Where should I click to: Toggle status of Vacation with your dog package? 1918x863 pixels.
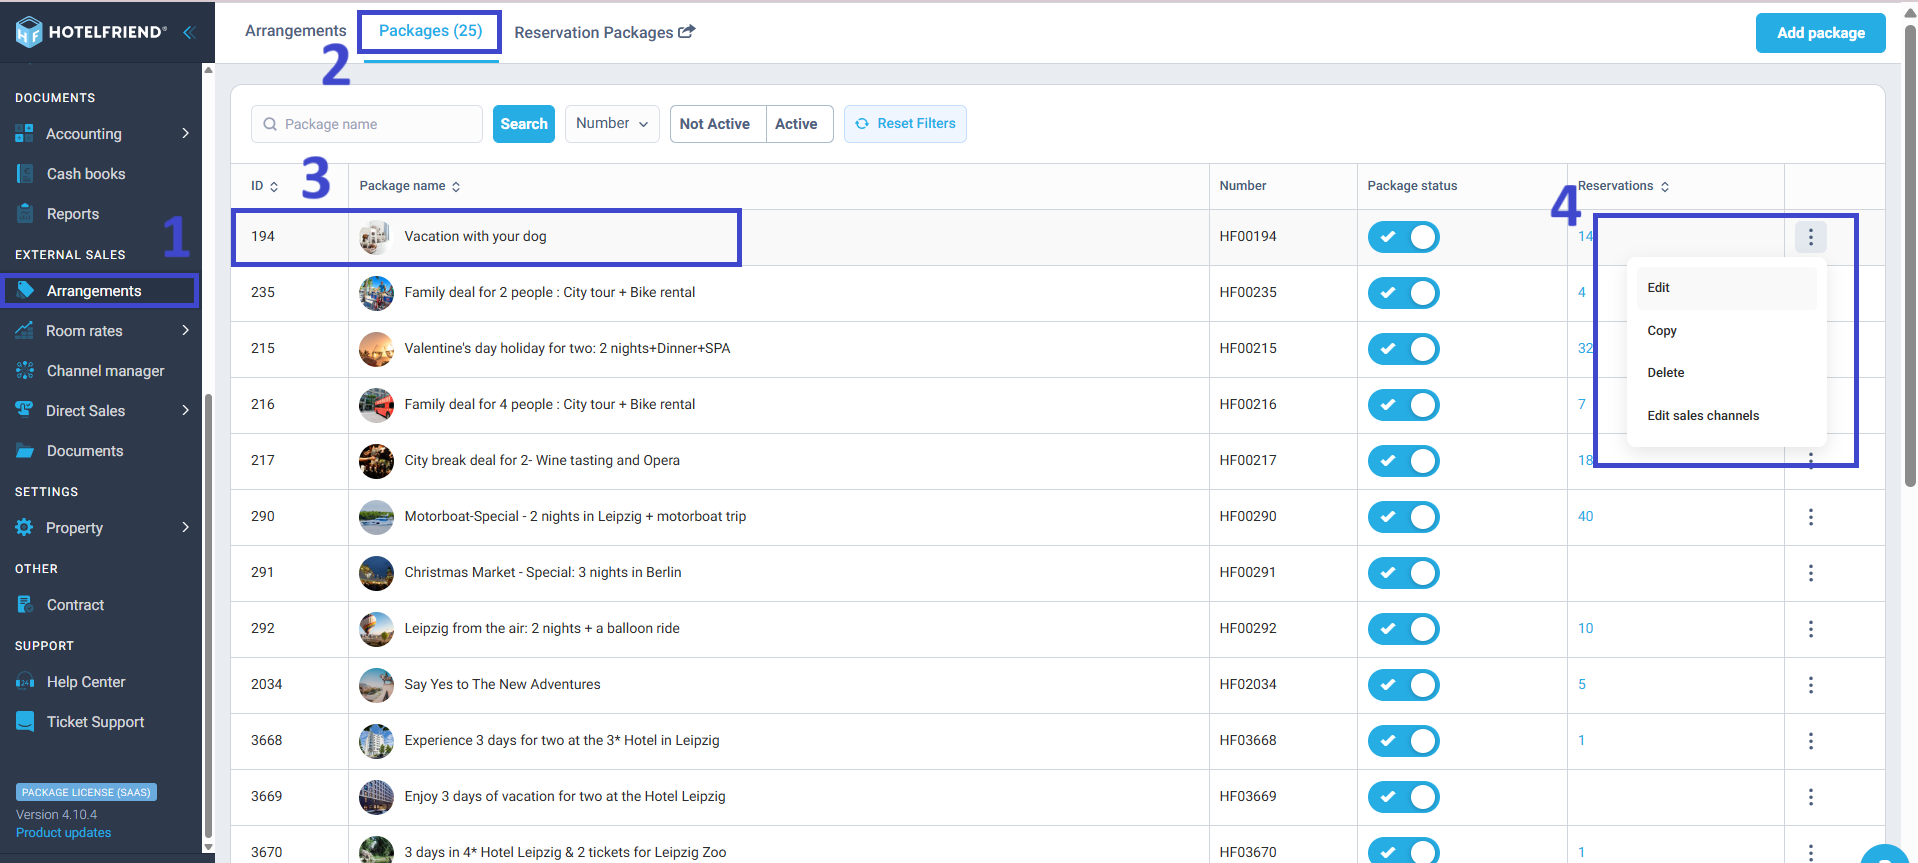1403,237
